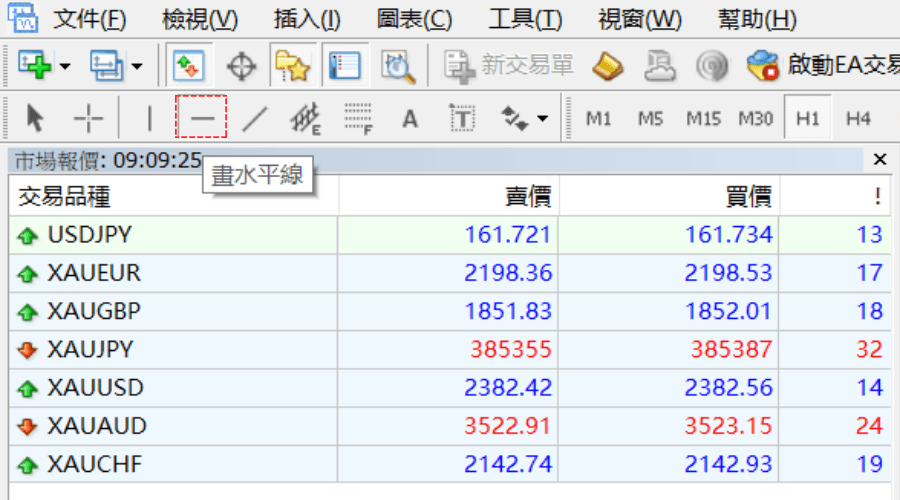Select the draw horizontal line (畫水平線) tool
Image resolution: width=900 pixels, height=500 pixels.
(x=202, y=119)
